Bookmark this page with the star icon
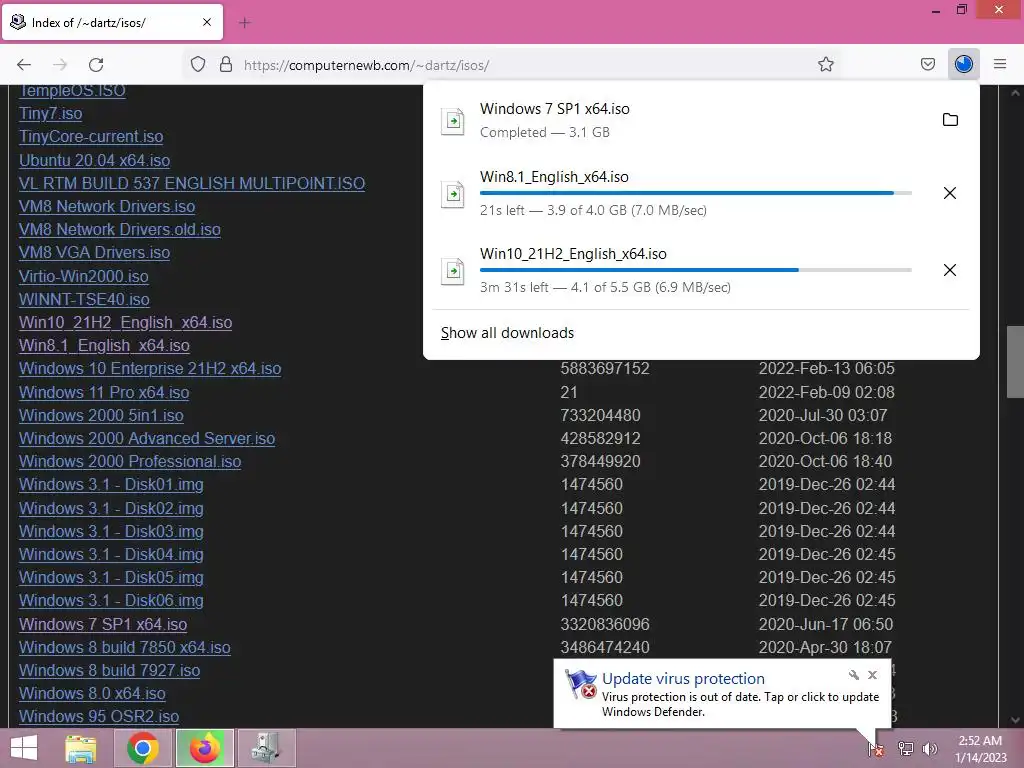This screenshot has width=1024, height=768. [x=825, y=65]
